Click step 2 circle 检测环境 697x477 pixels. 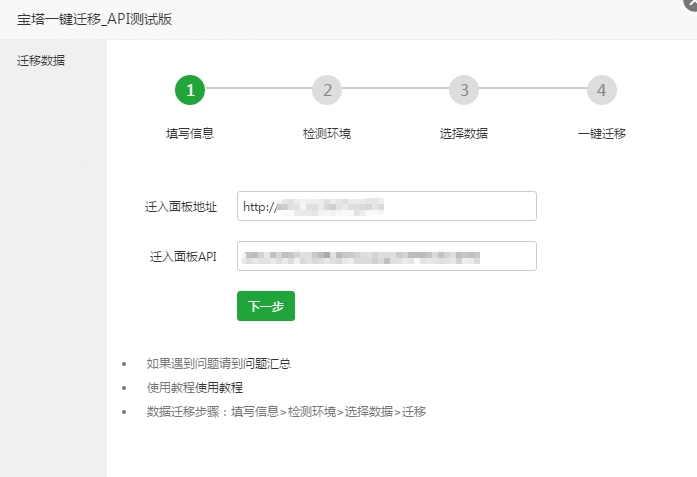click(x=327, y=90)
